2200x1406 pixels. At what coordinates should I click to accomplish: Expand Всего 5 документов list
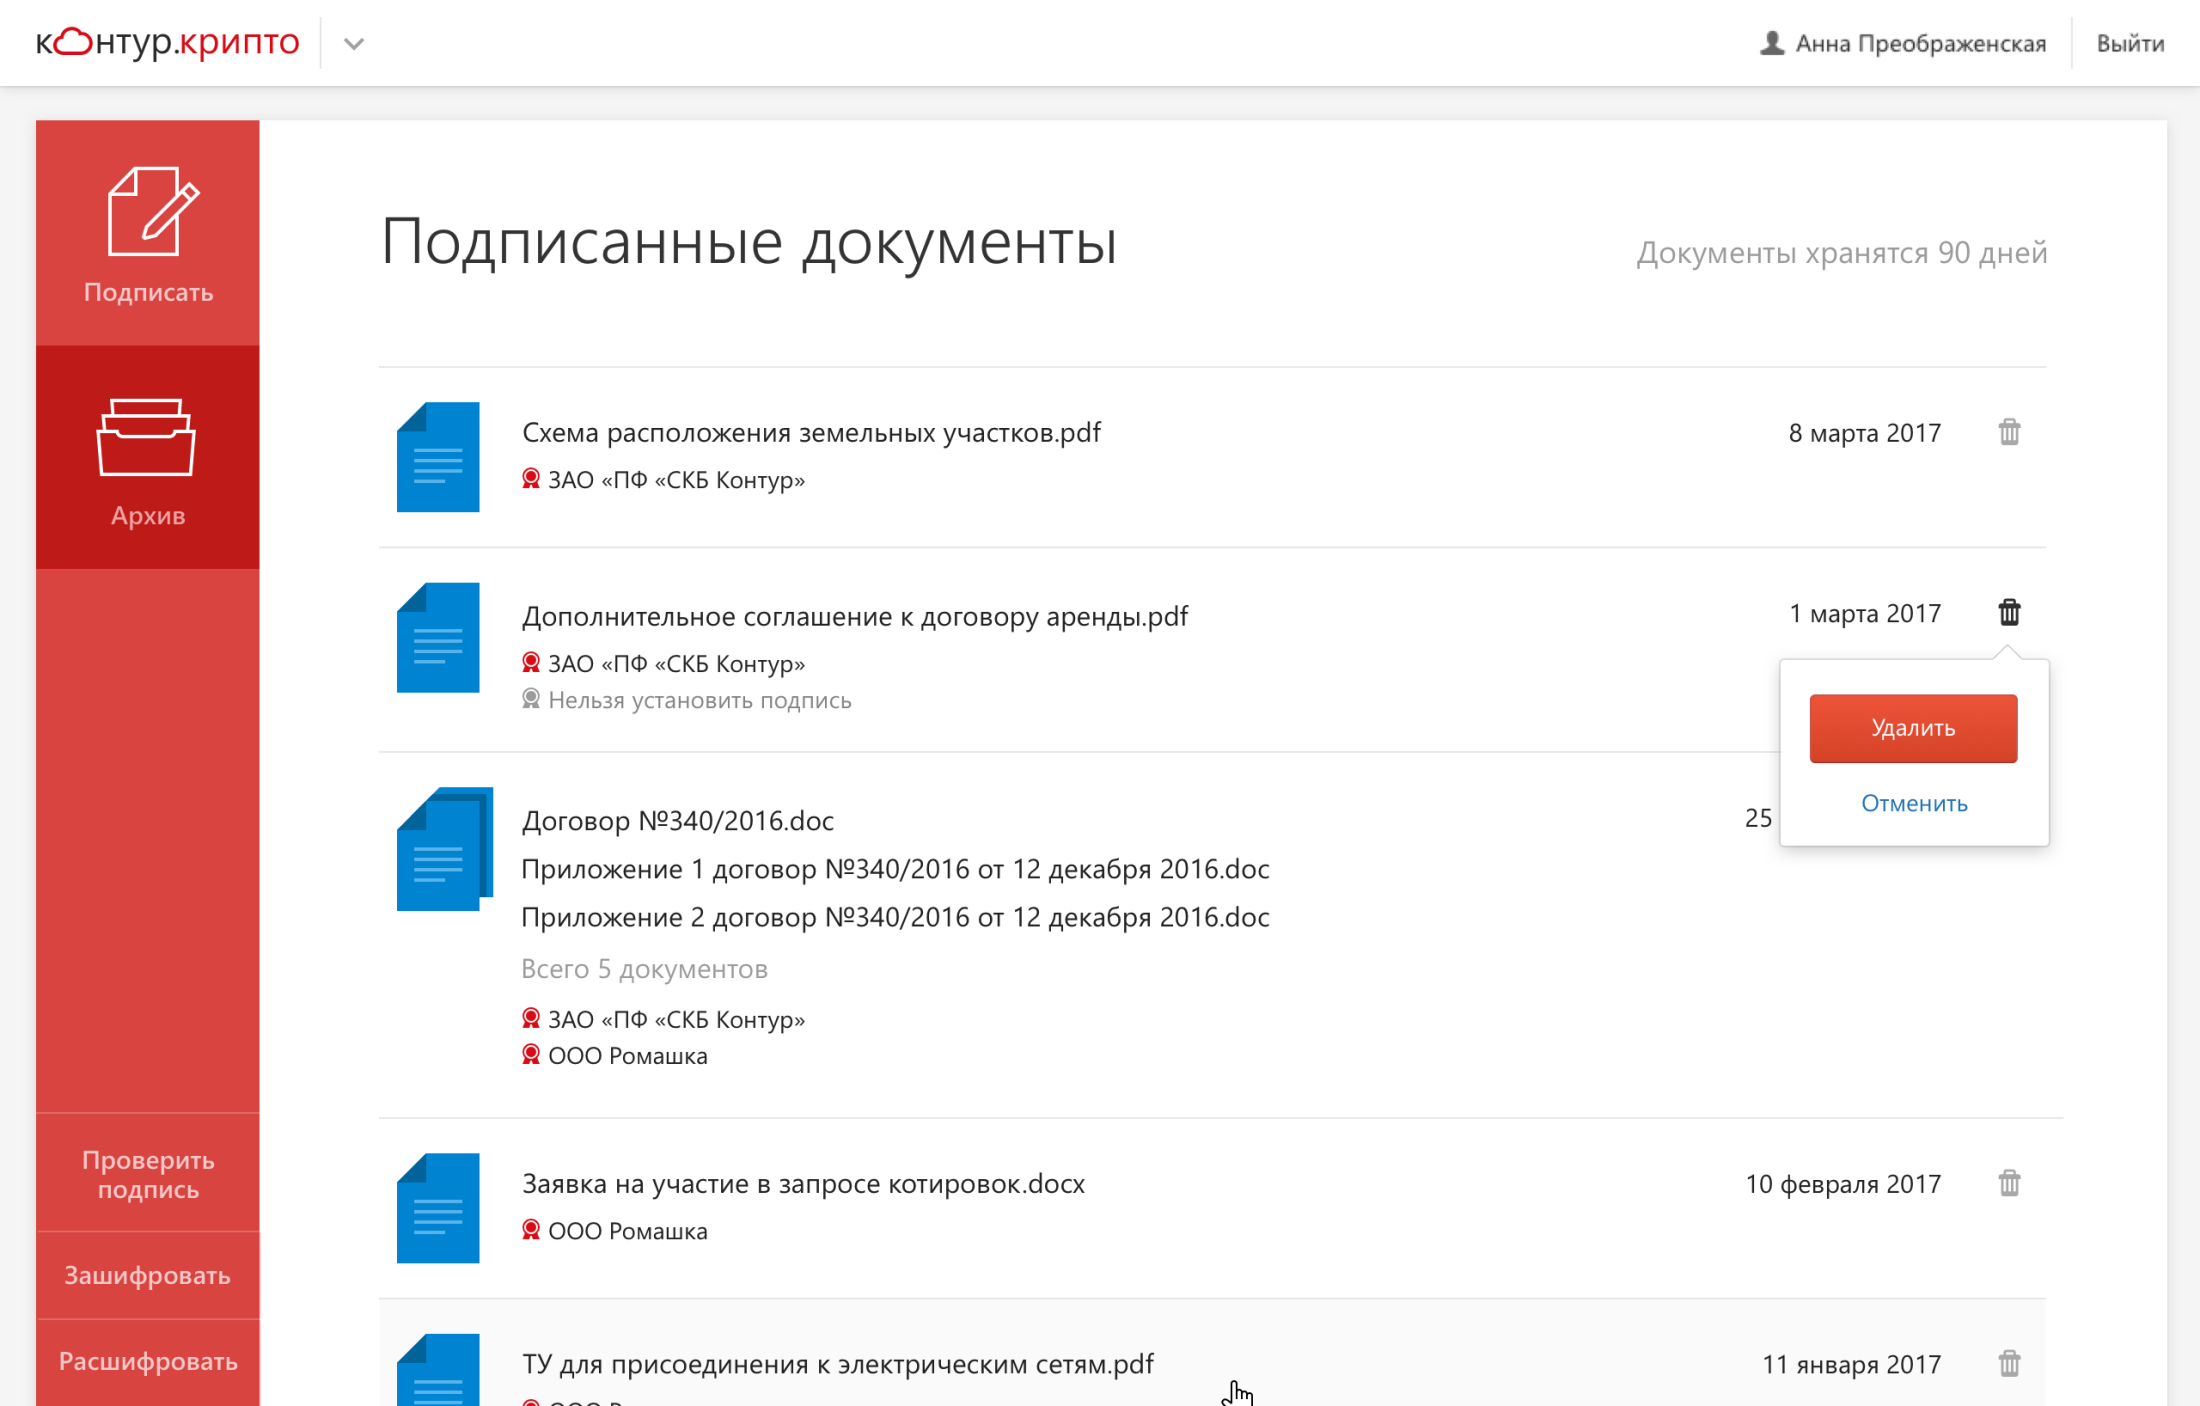click(644, 969)
